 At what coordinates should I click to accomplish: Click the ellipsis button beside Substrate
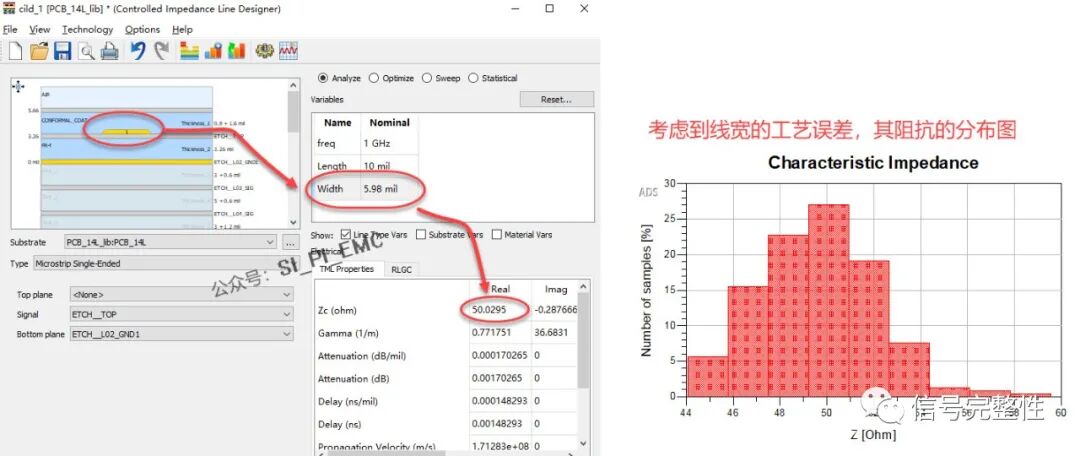click(290, 242)
